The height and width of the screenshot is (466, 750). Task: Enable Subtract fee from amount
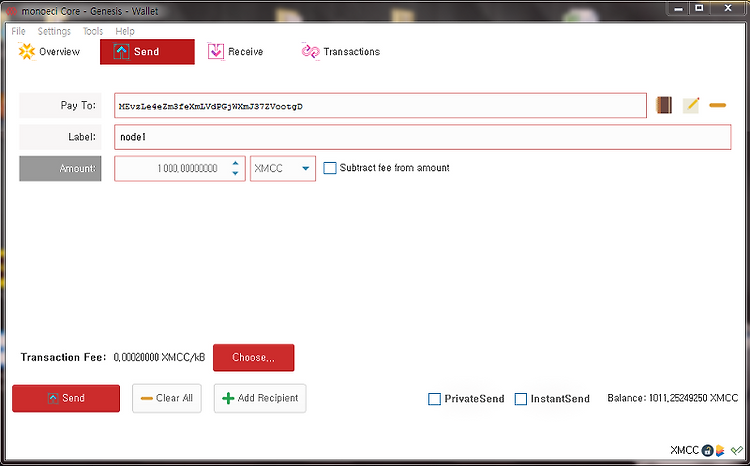[x=330, y=168]
